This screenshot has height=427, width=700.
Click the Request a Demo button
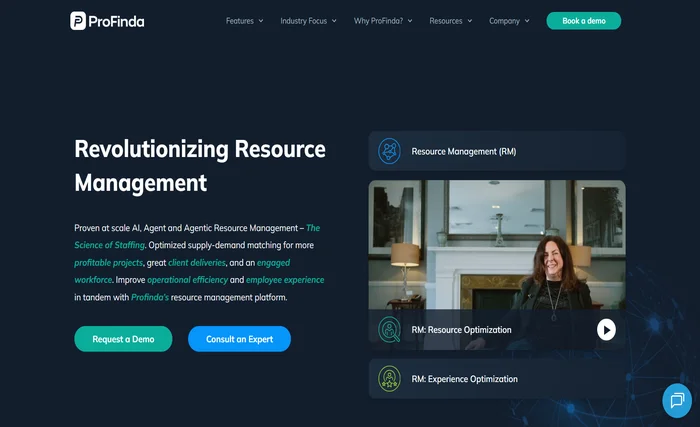[123, 339]
